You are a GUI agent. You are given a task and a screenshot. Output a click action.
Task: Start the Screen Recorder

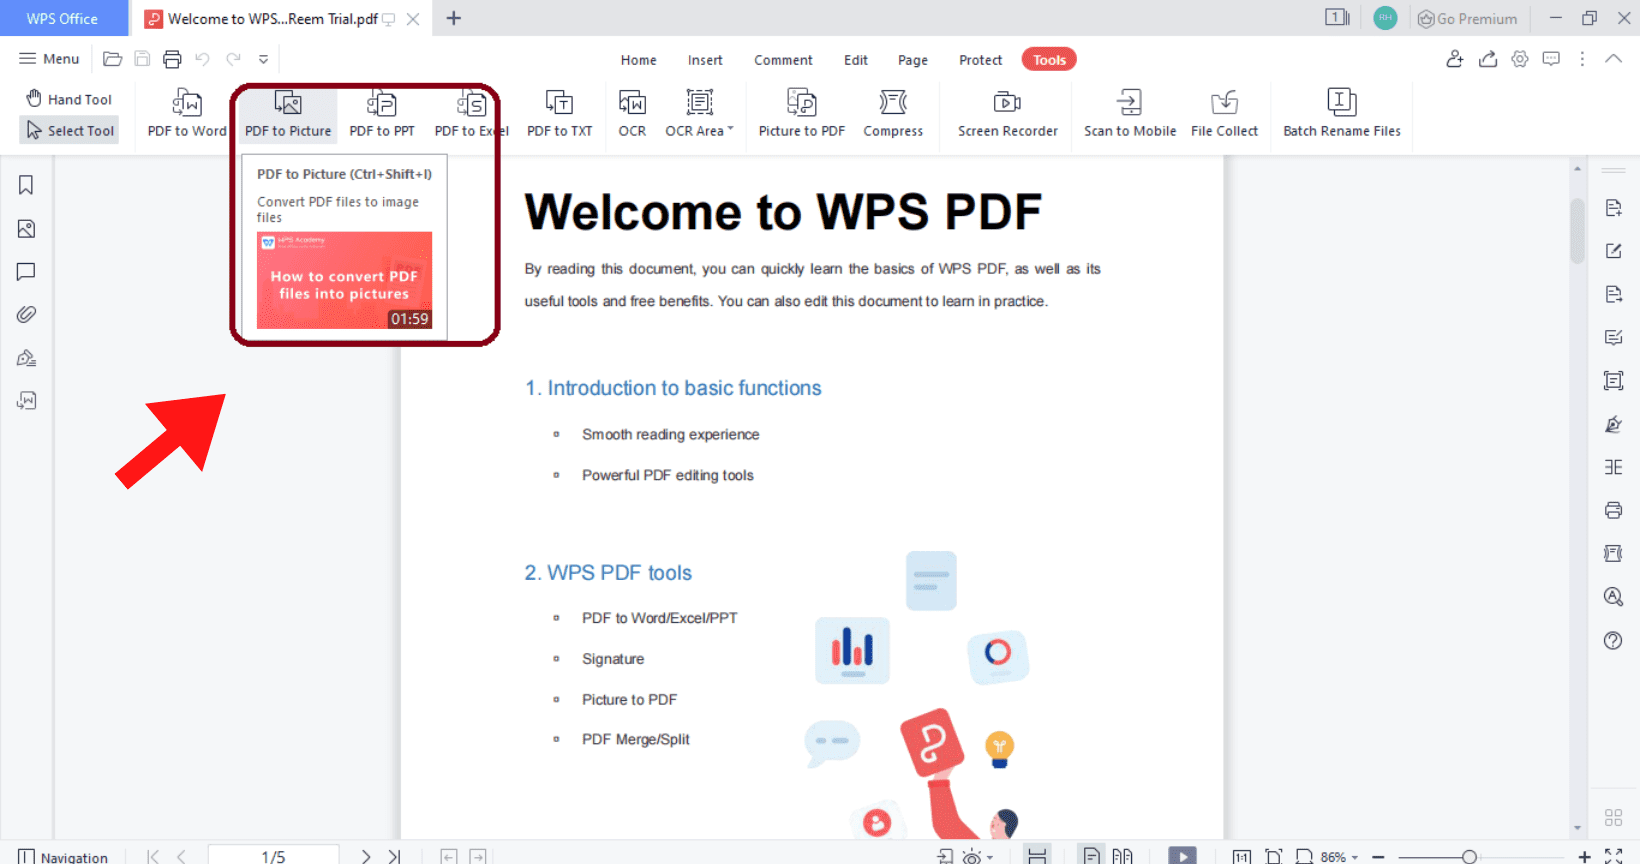[x=1007, y=112]
